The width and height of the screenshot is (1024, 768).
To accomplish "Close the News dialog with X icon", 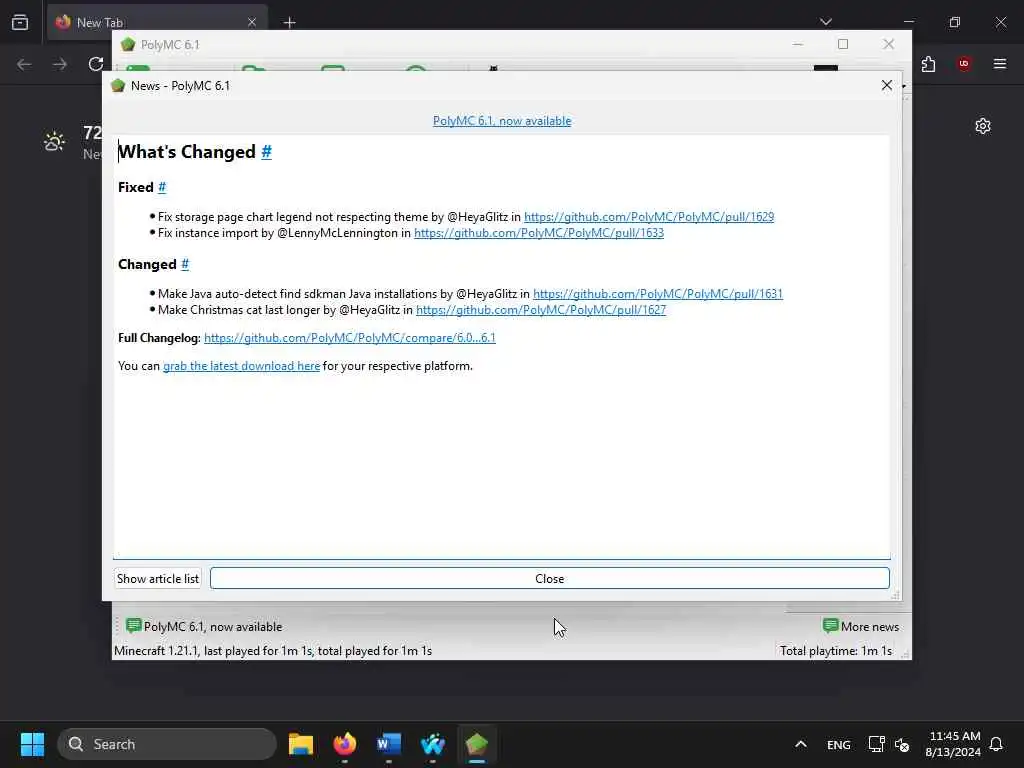I will click(886, 86).
